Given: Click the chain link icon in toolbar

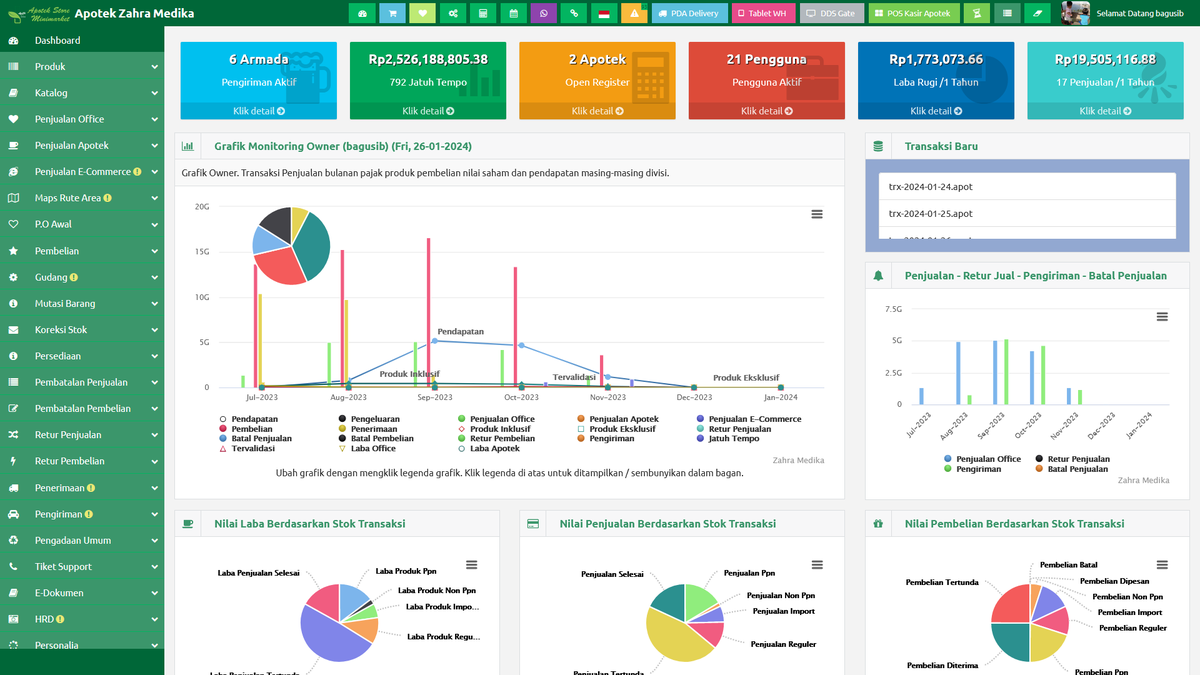Looking at the screenshot, I should (x=574, y=13).
